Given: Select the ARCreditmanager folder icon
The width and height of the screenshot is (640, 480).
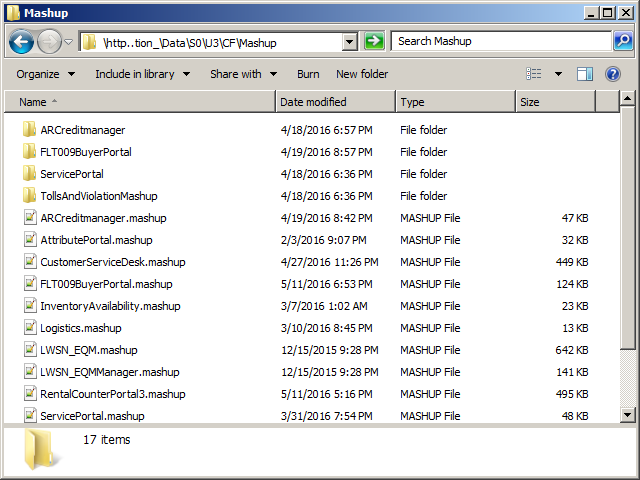Looking at the screenshot, I should [29, 130].
